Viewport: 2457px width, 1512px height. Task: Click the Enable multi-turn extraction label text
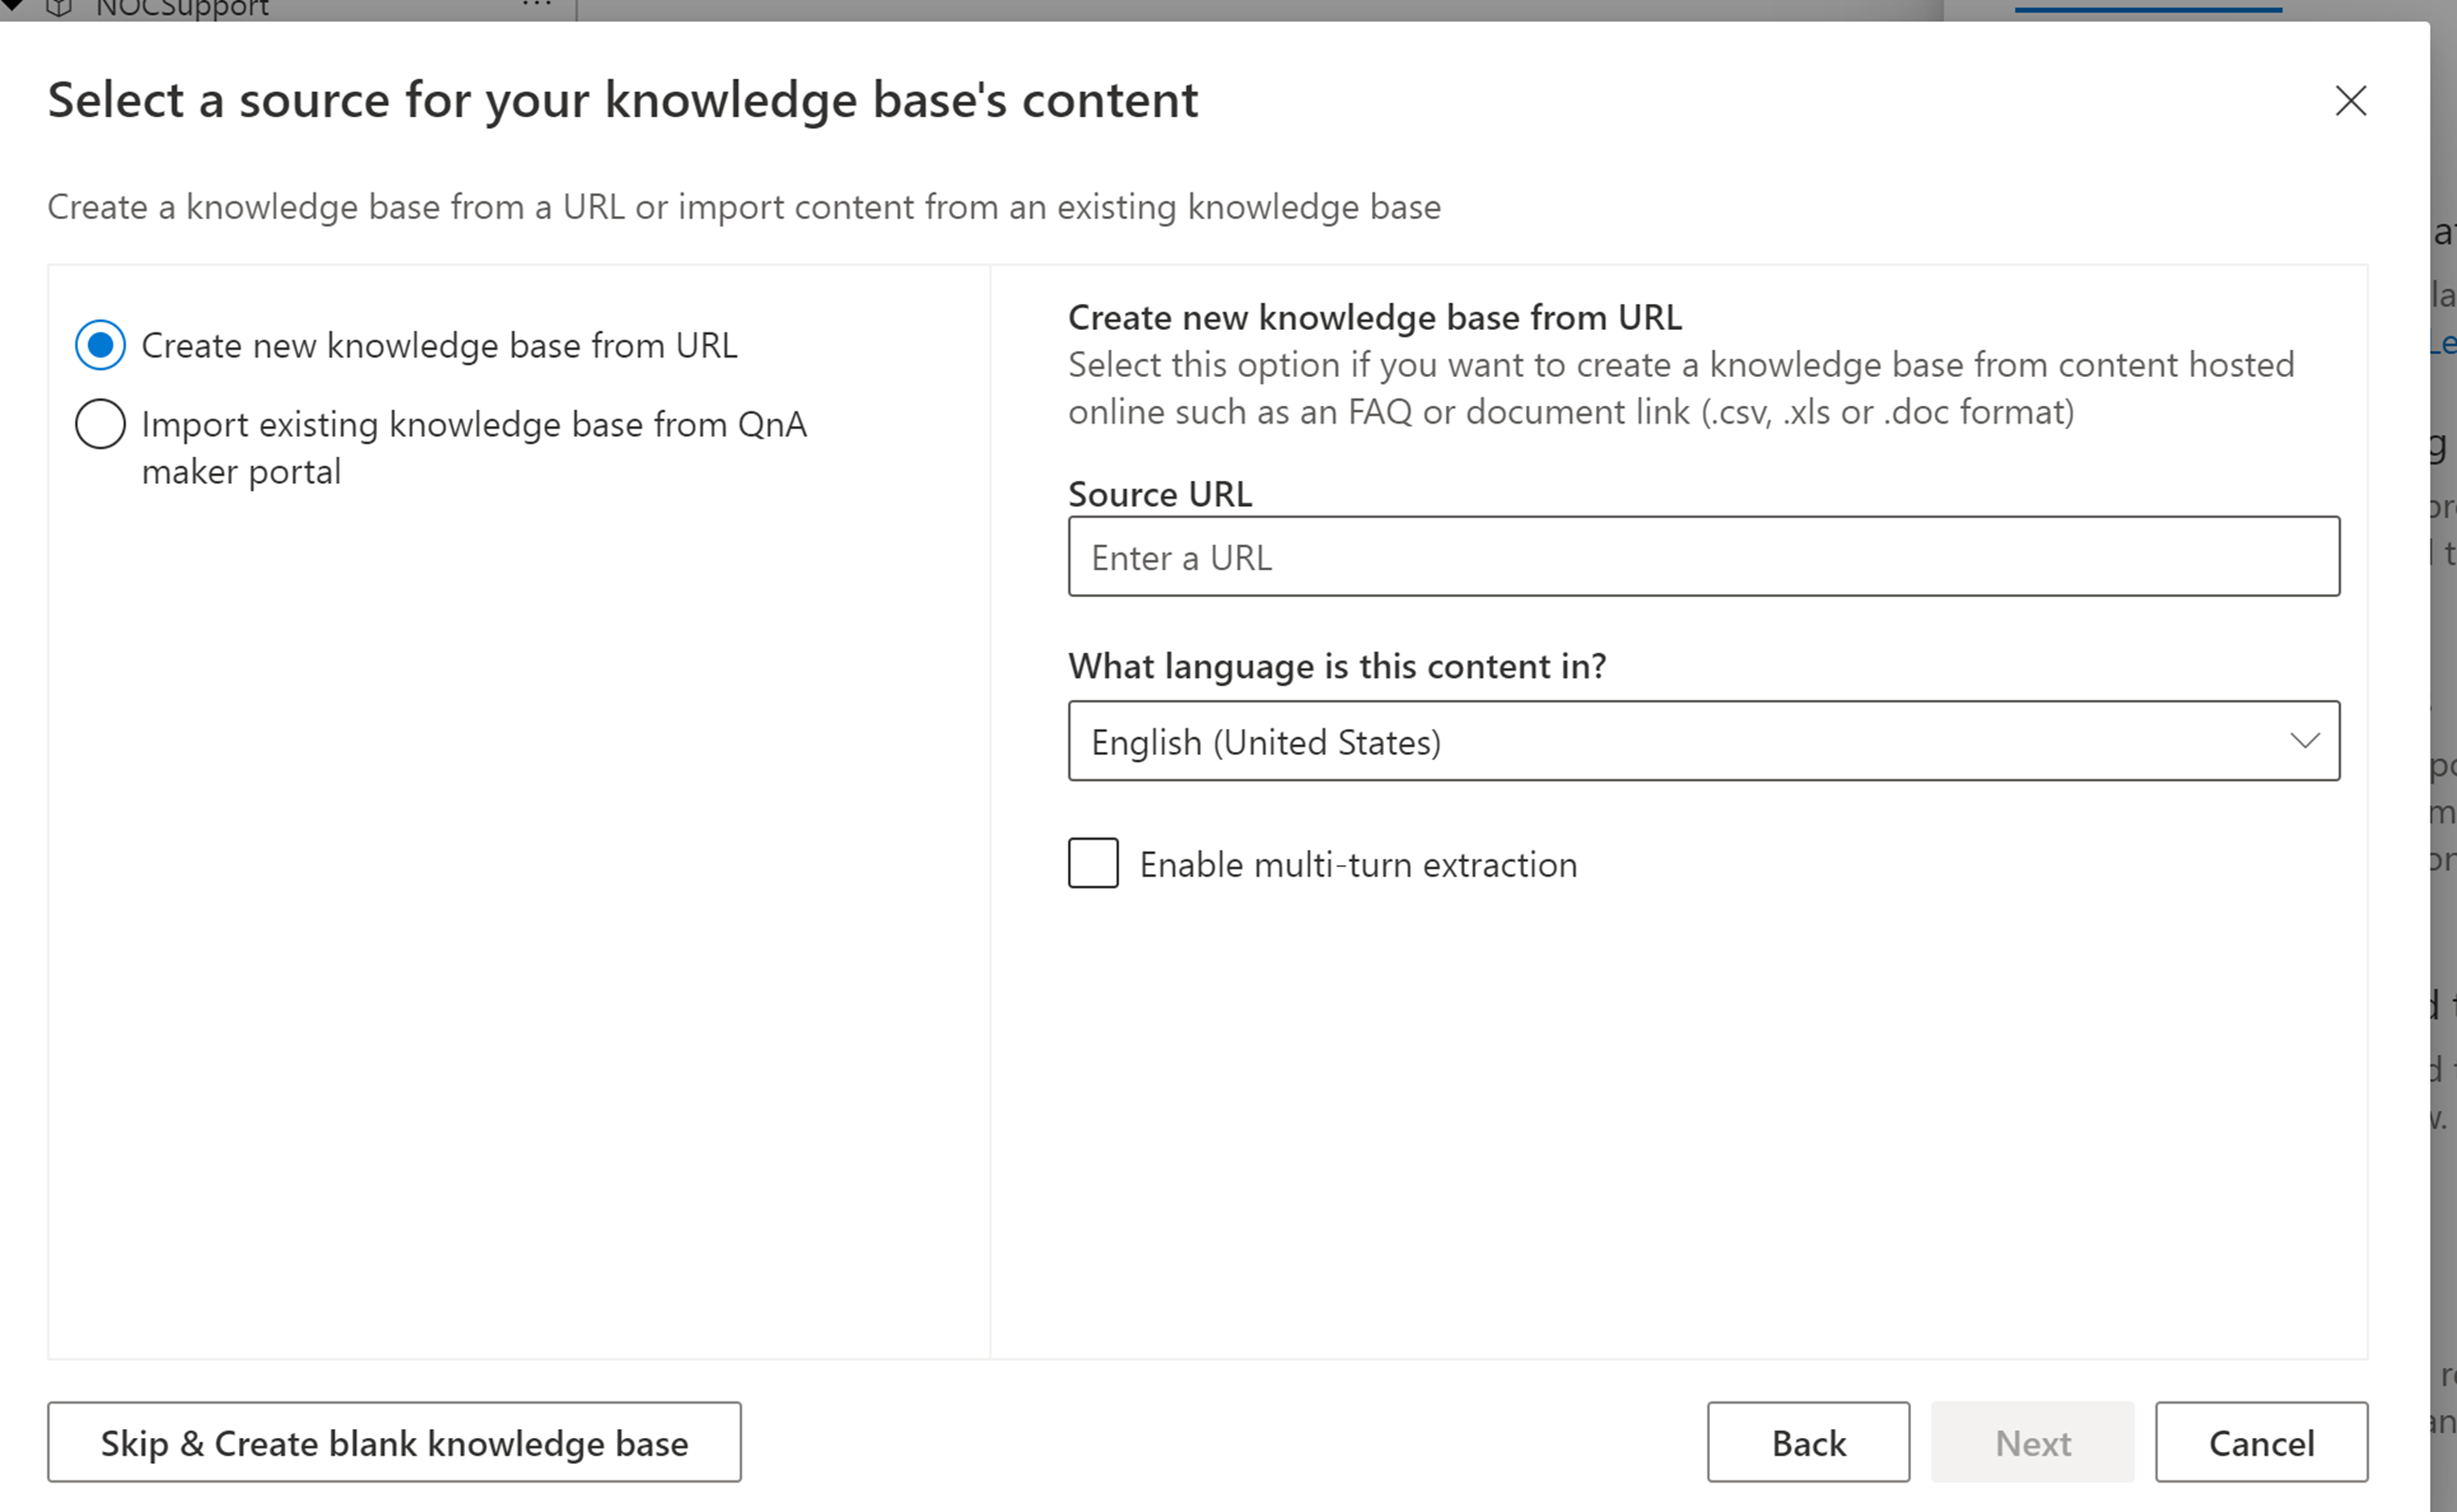tap(1358, 865)
